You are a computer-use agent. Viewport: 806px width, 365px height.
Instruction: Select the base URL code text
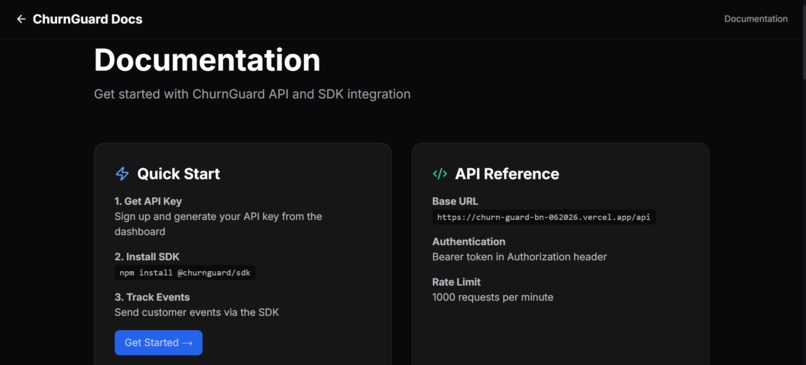click(x=544, y=217)
